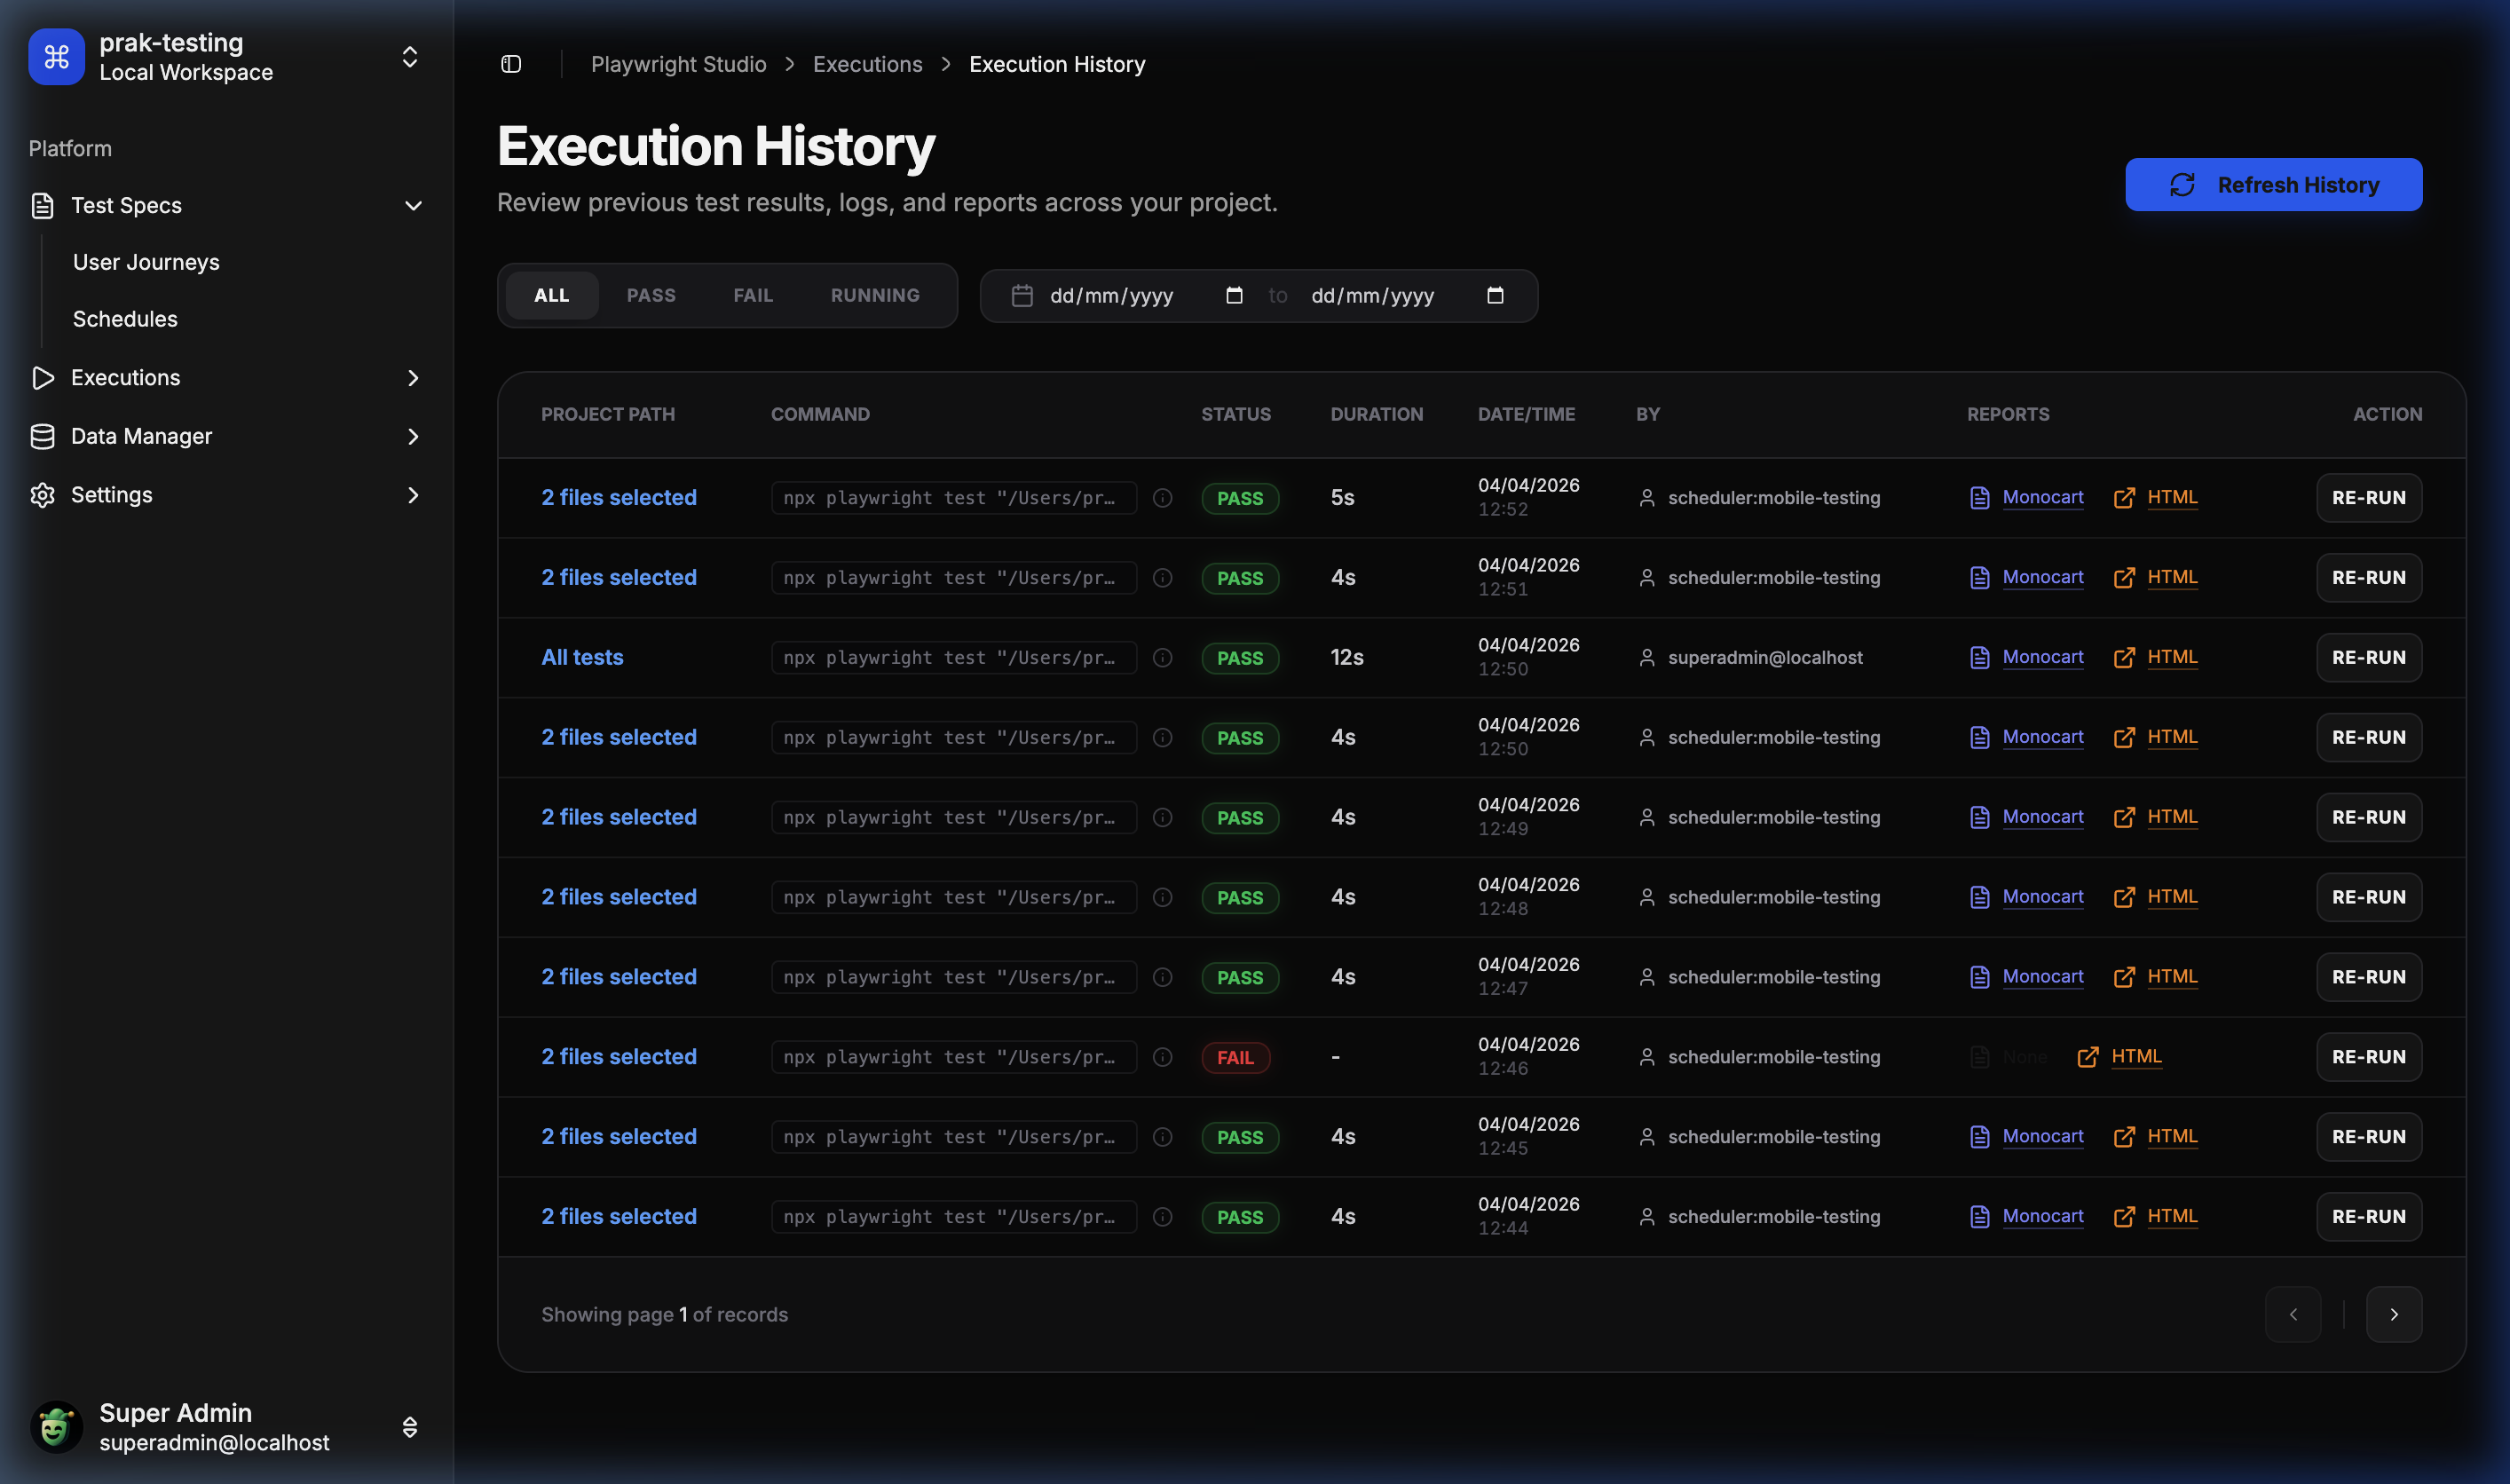Viewport: 2510px width, 1484px height.
Task: Expand the Executions sidebar menu
Action: click(413, 378)
